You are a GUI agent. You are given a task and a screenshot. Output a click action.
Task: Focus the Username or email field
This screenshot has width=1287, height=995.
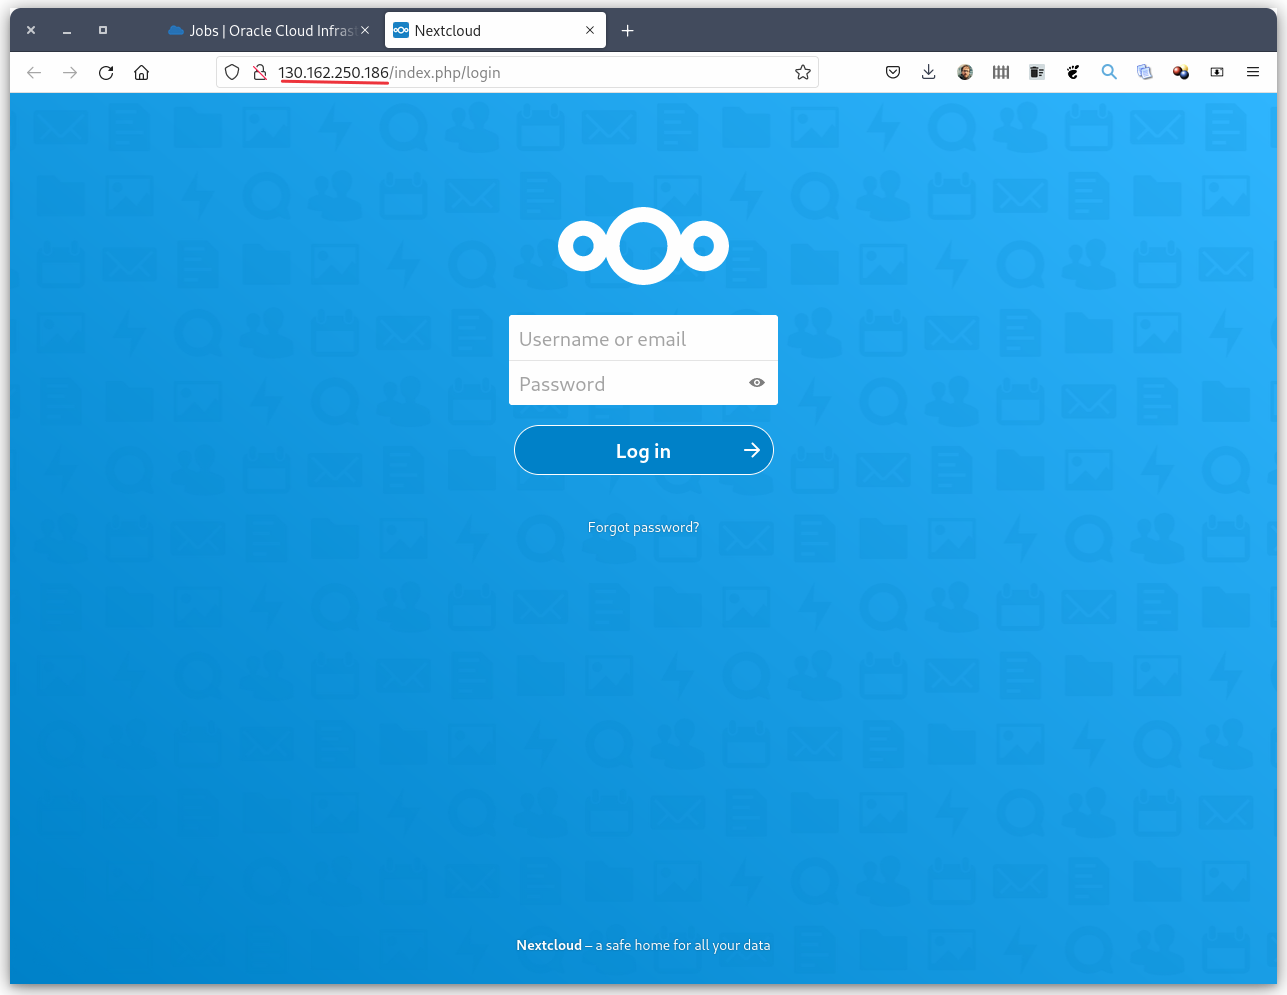pos(643,338)
